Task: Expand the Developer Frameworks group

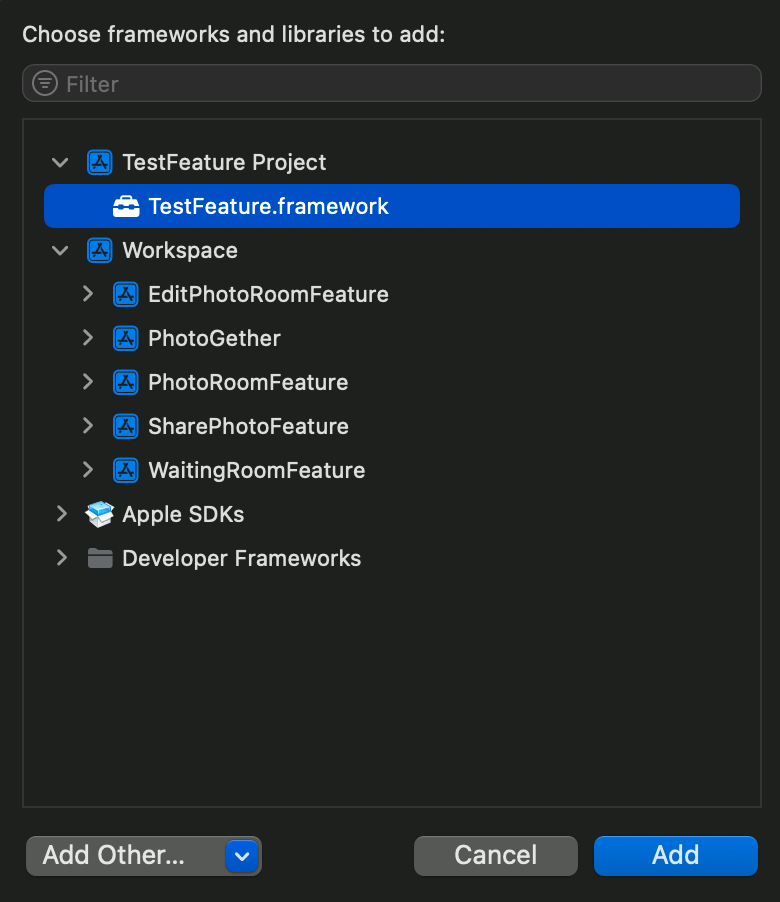Action: (62, 558)
